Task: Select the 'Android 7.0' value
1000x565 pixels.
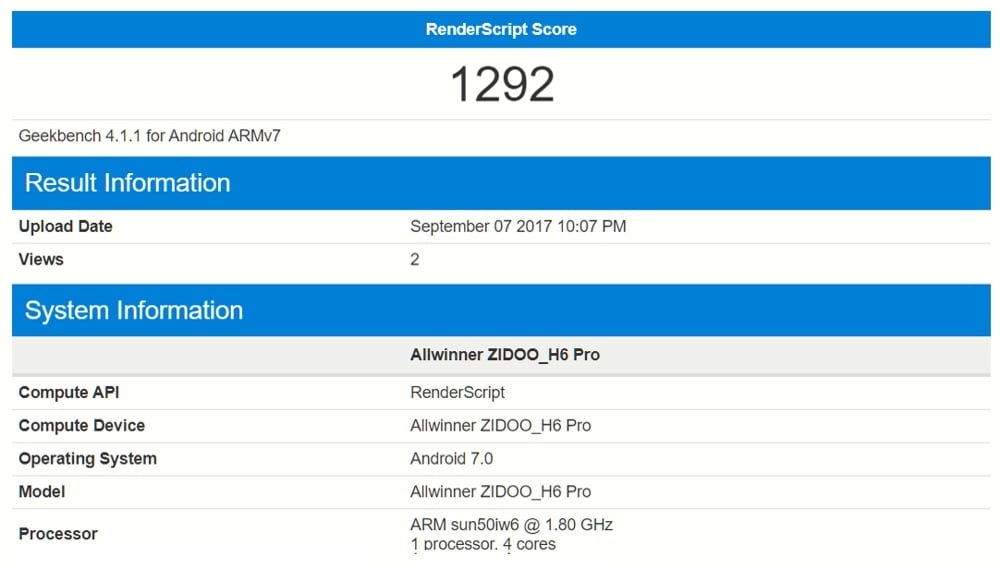Action: point(452,459)
